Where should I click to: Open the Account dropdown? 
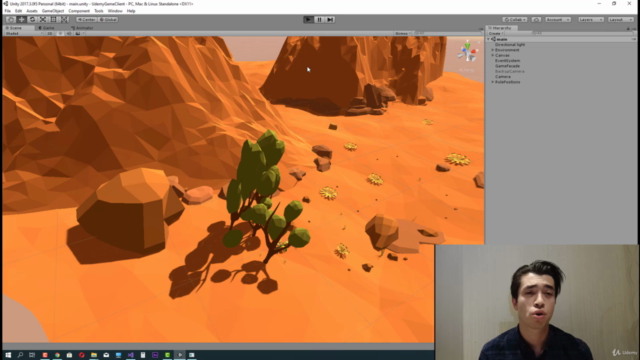pos(558,20)
